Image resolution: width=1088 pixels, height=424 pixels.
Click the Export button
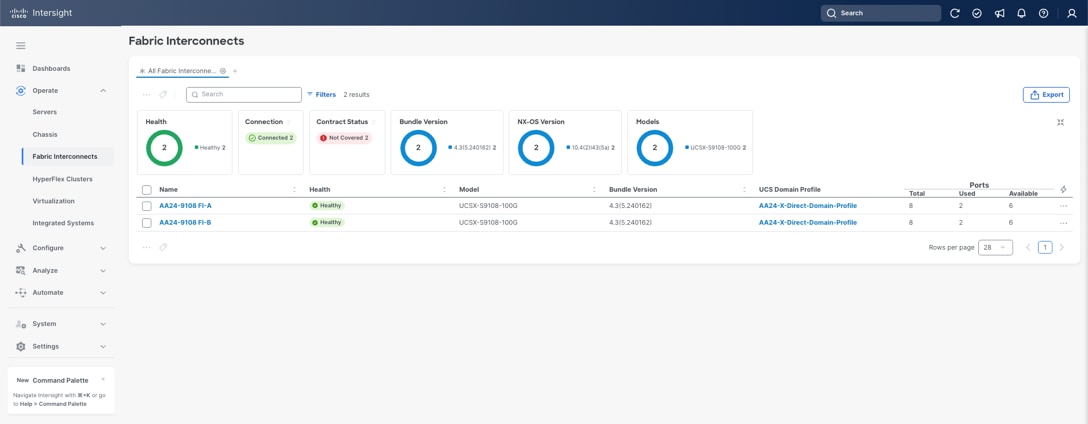1046,94
